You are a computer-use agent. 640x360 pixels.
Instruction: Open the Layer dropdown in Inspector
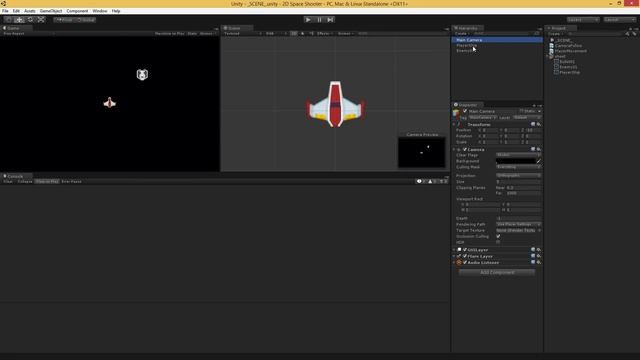[527, 118]
